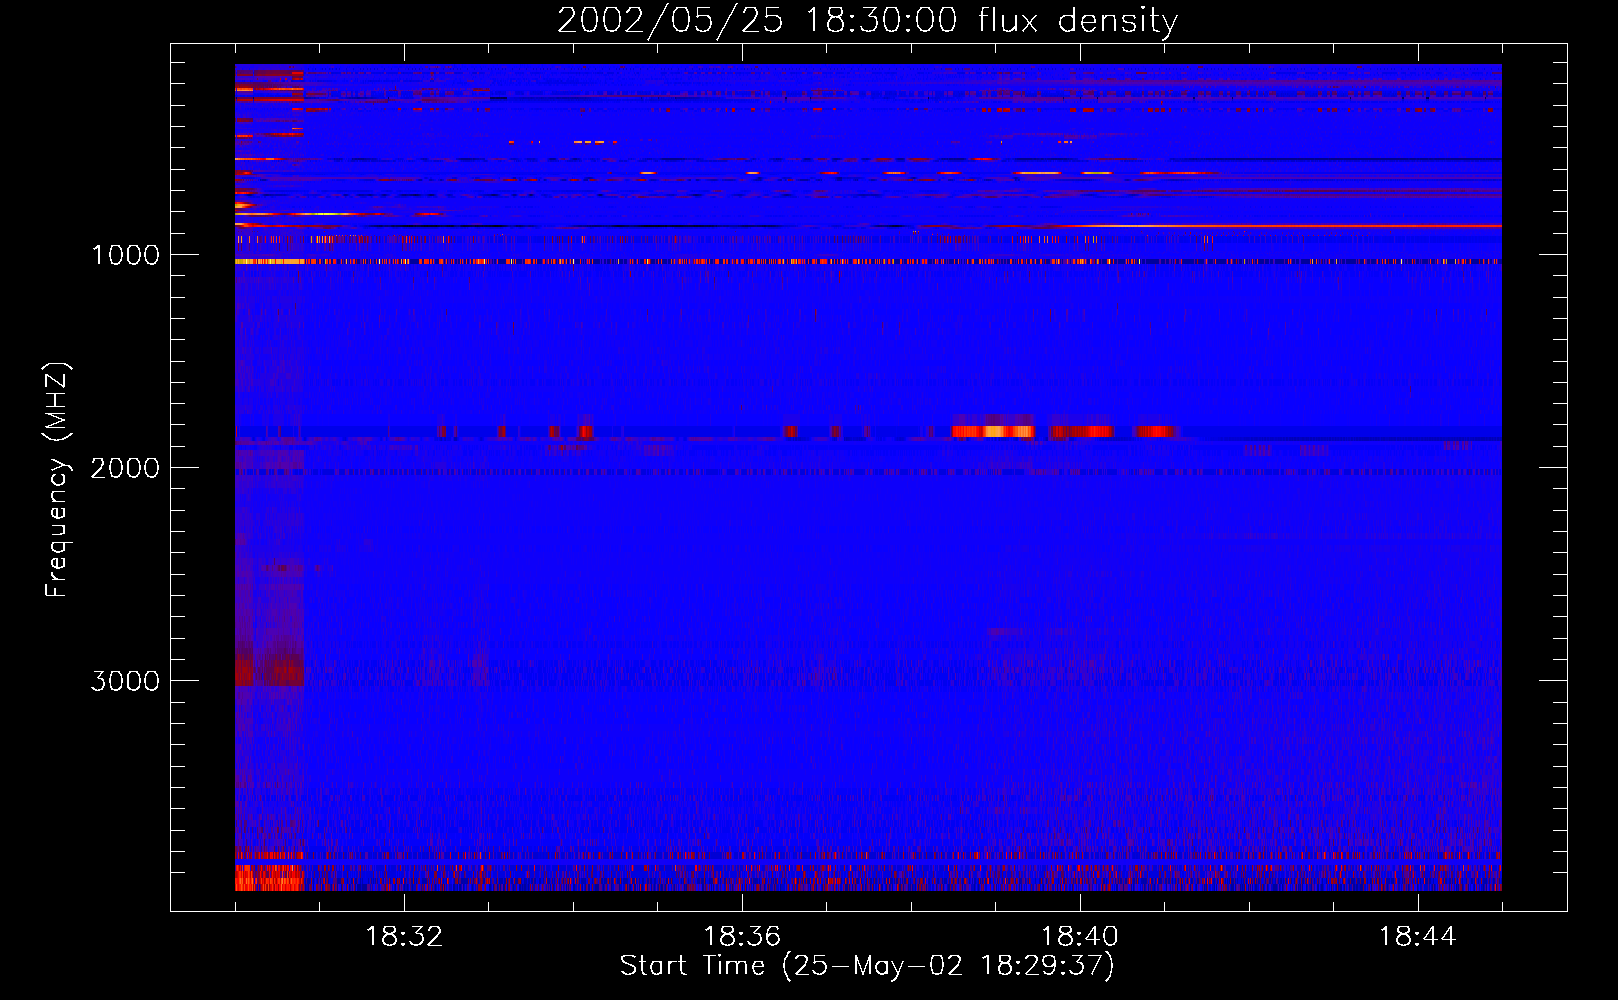The height and width of the screenshot is (1000, 1618).
Task: Click the 2000 frequency tick label
Action: (125, 468)
